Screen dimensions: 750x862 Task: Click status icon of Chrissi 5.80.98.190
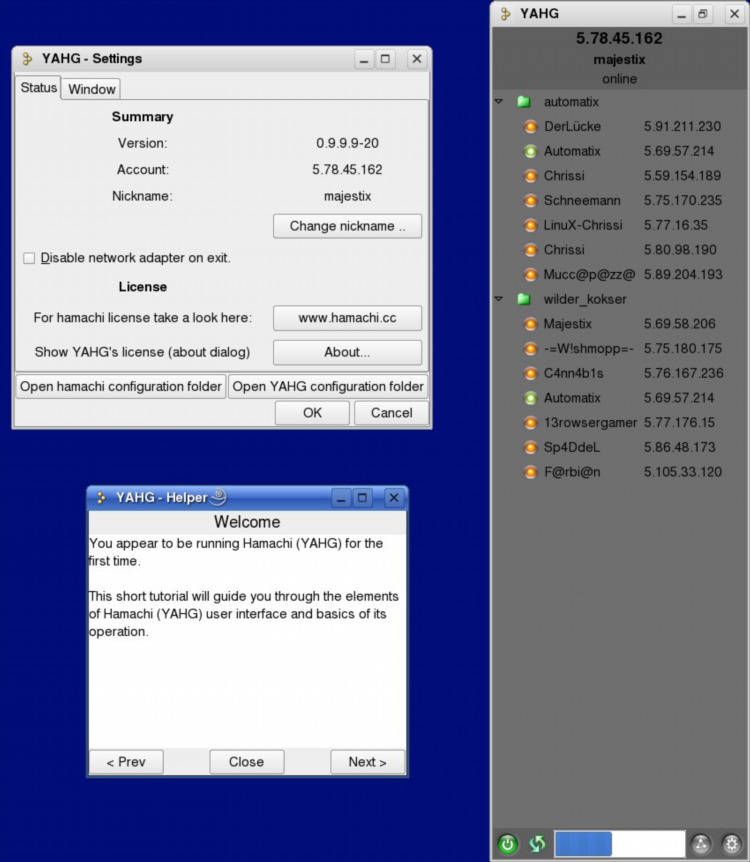[x=530, y=250]
